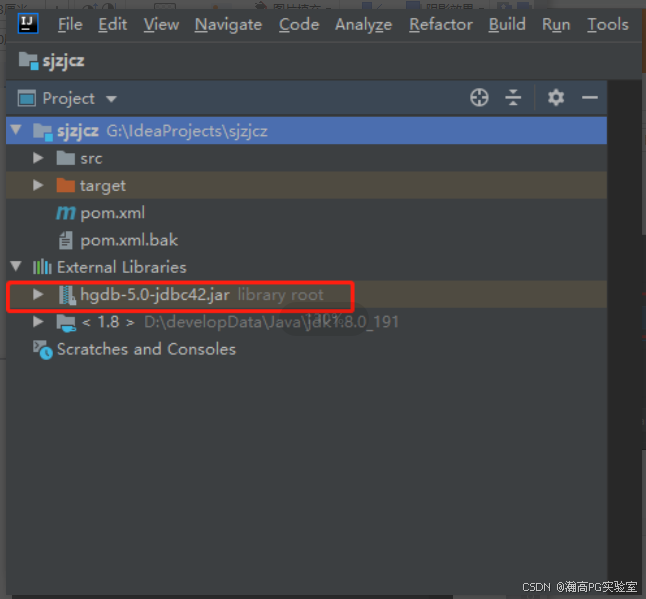Select External Libraries row
646x599 pixels.
[306, 267]
